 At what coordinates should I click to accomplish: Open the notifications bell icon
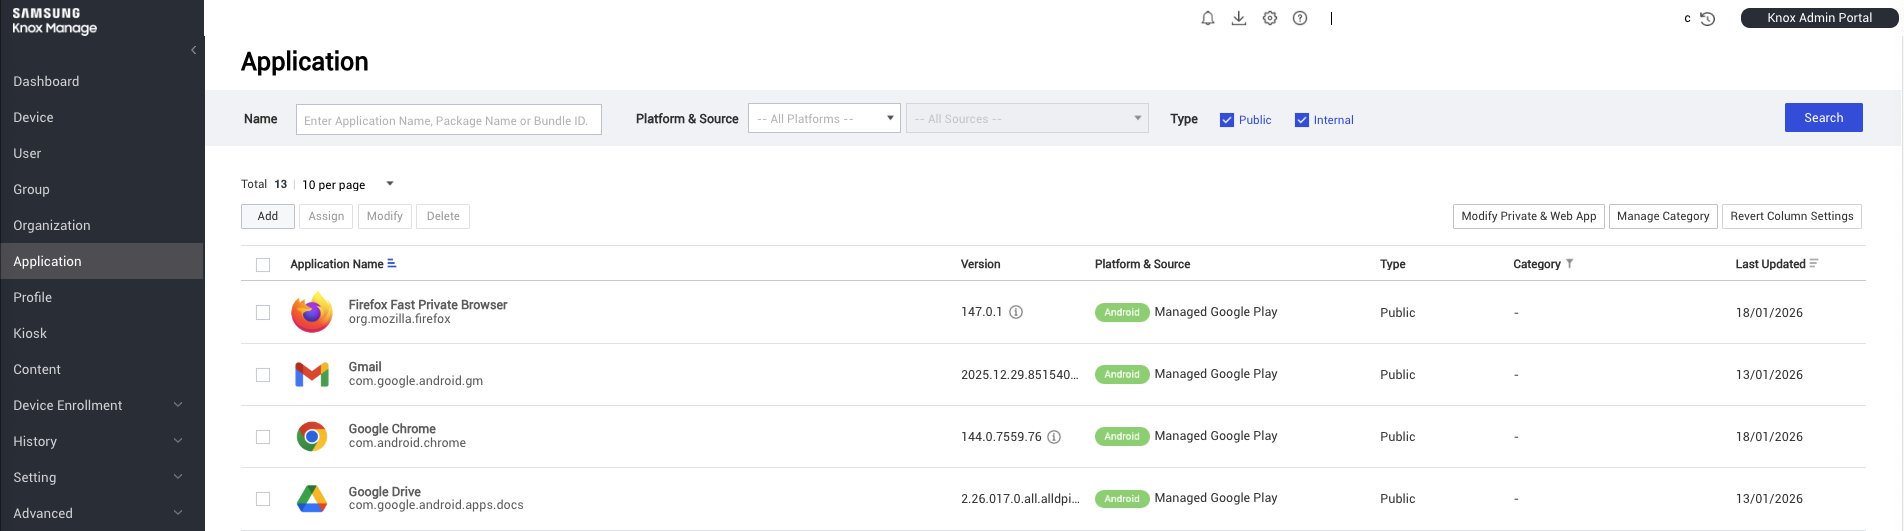[x=1208, y=18]
